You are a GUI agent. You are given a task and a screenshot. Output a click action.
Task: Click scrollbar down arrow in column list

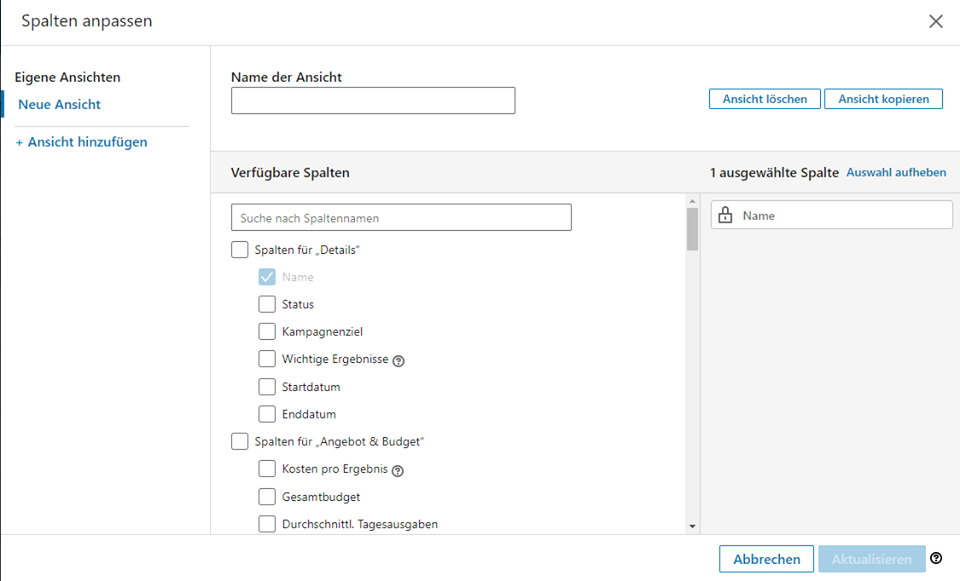pyautogui.click(x=692, y=526)
